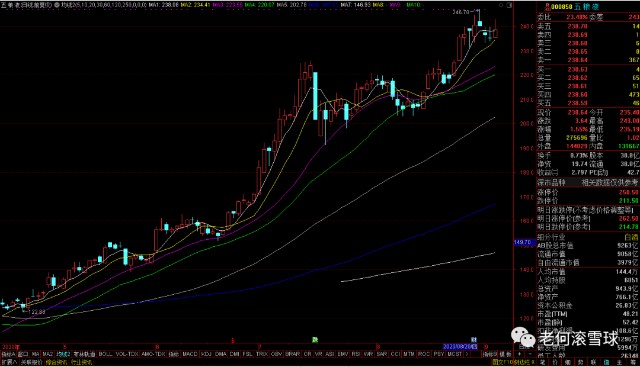Click the 五粮液 stock name header

click(x=587, y=7)
